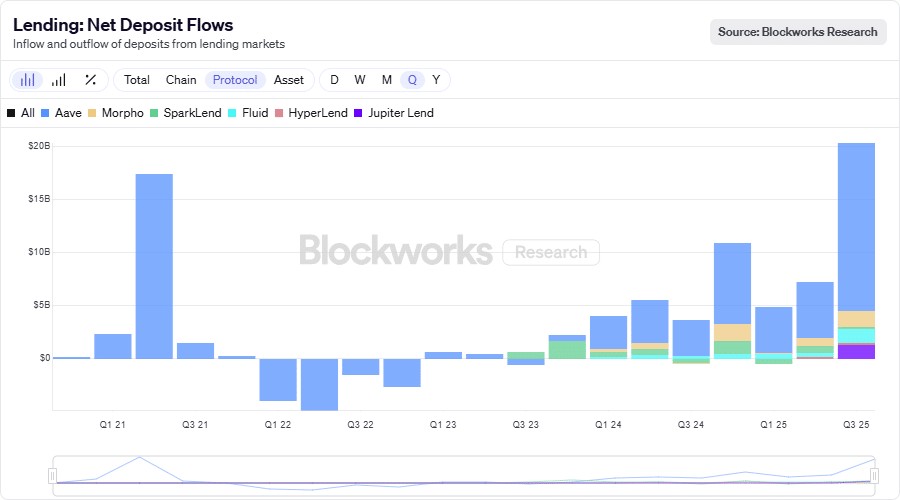Click the Source: Blockworks Research button
900x500 pixels.
798,32
